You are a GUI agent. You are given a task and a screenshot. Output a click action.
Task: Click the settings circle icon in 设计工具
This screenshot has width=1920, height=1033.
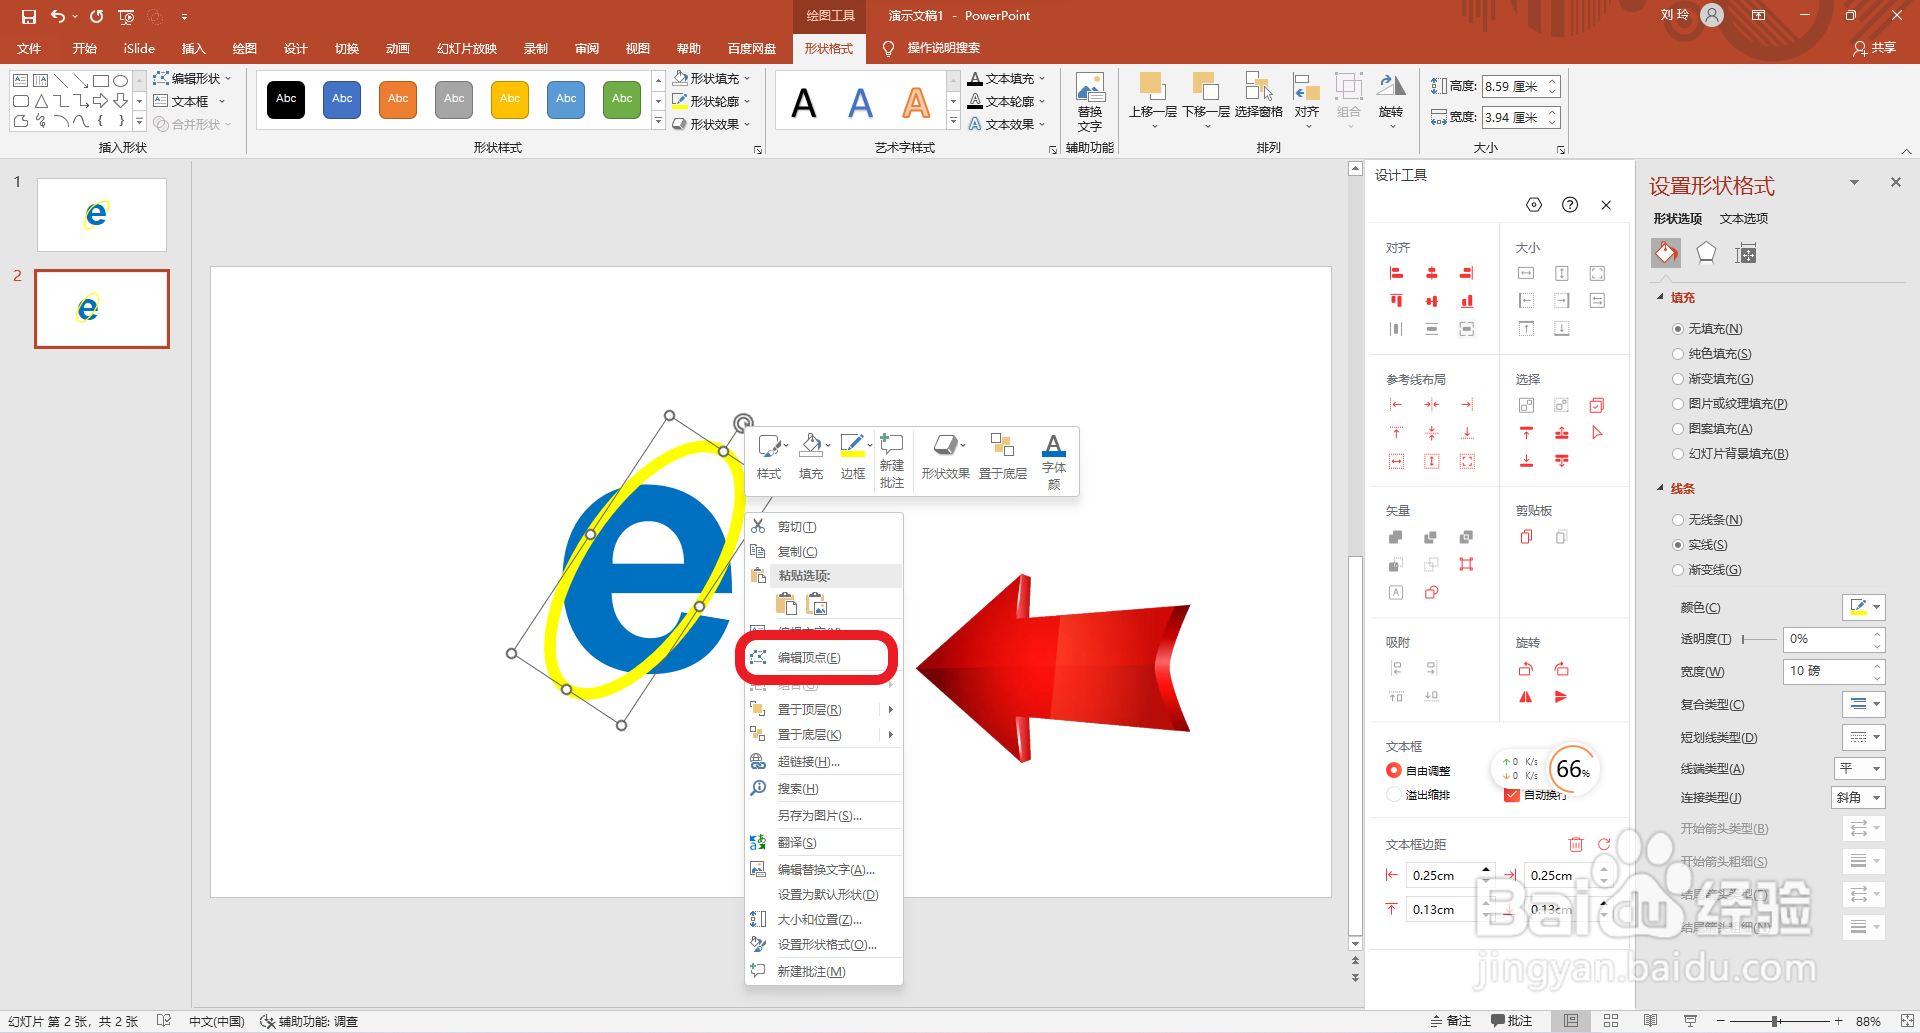pos(1534,205)
